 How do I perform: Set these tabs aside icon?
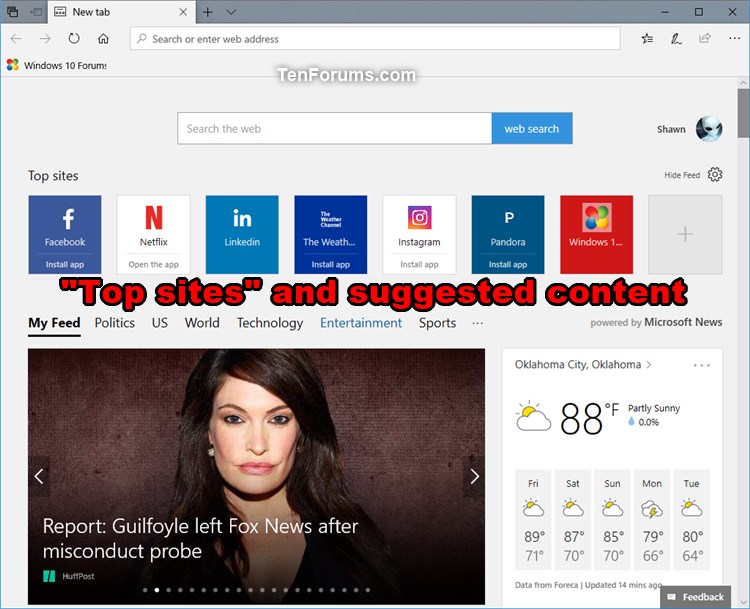click(x=36, y=12)
